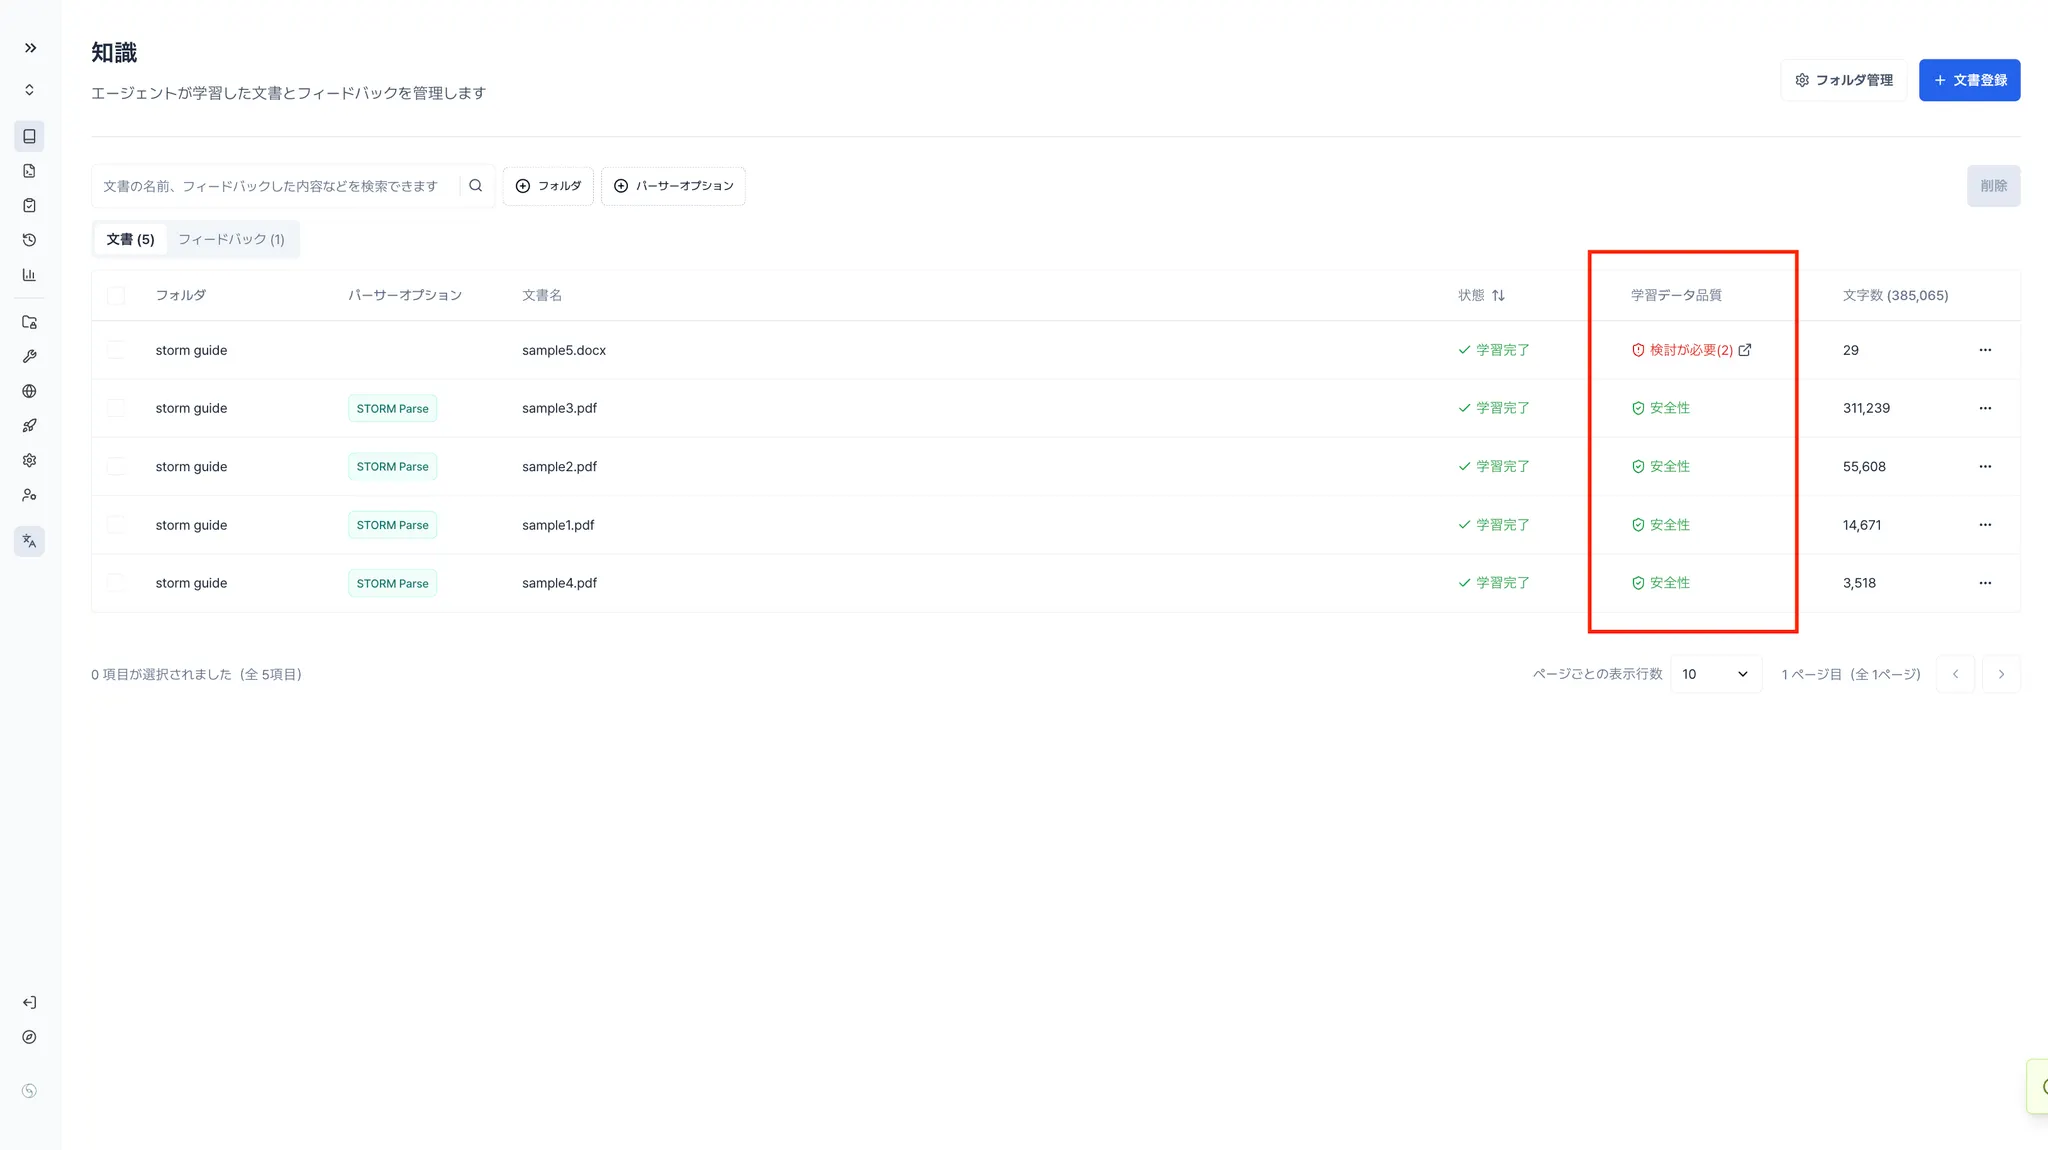
Task: Open the globe icon in sidebar
Action: tap(29, 391)
